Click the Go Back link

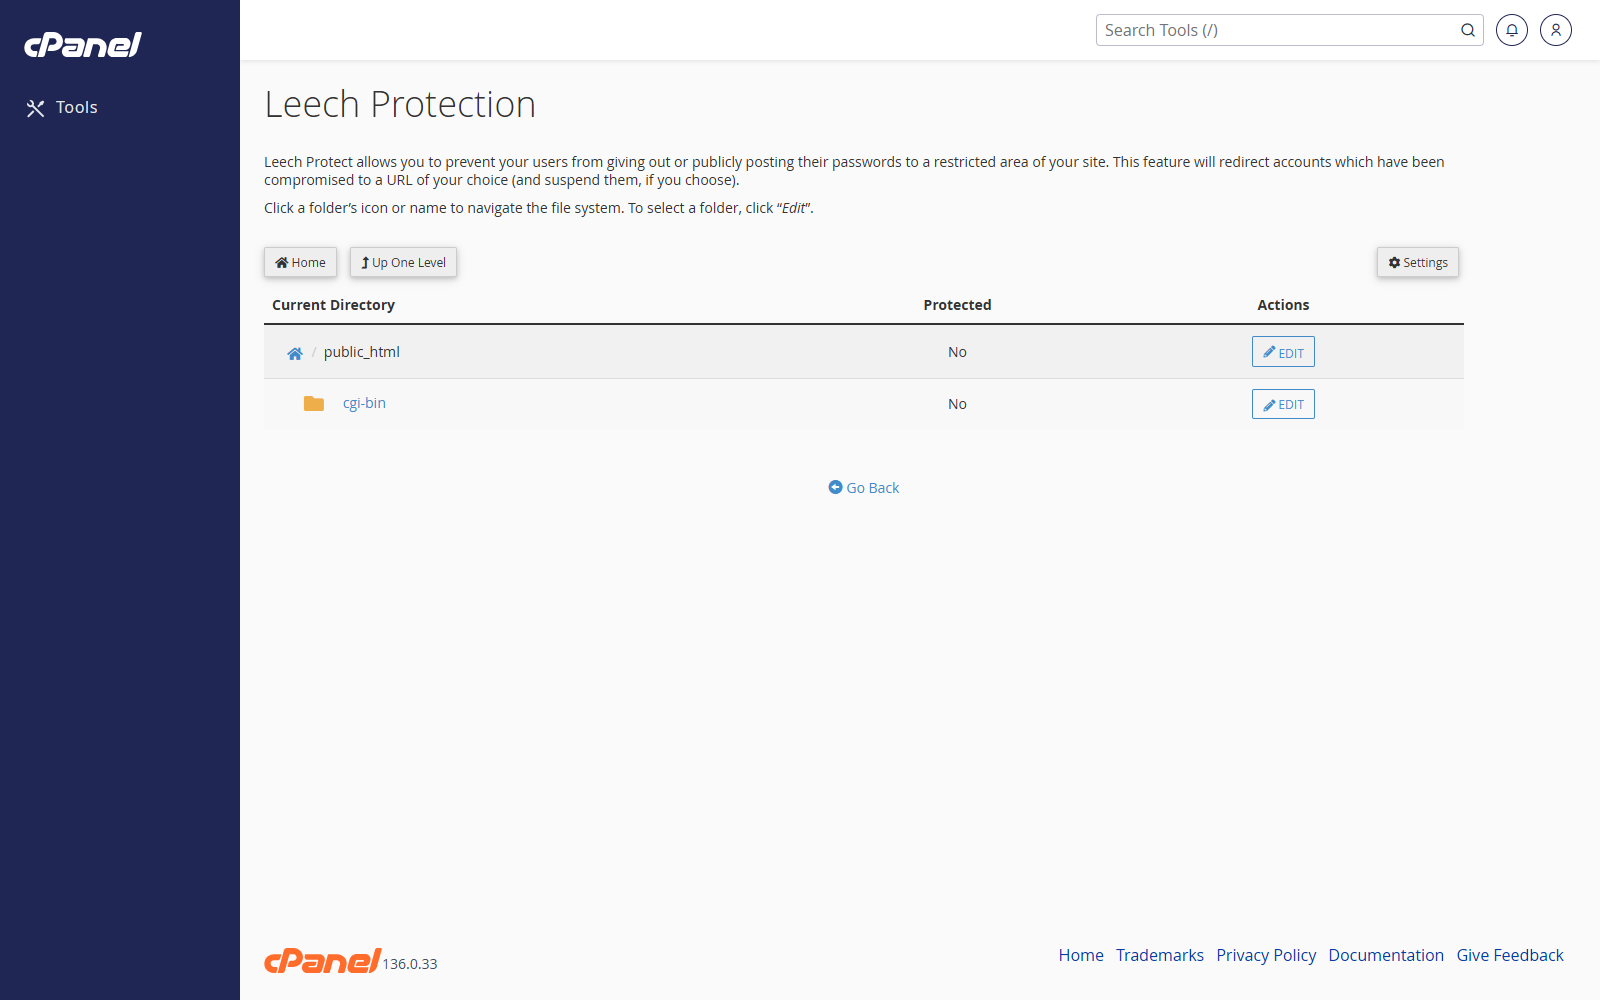click(x=864, y=488)
